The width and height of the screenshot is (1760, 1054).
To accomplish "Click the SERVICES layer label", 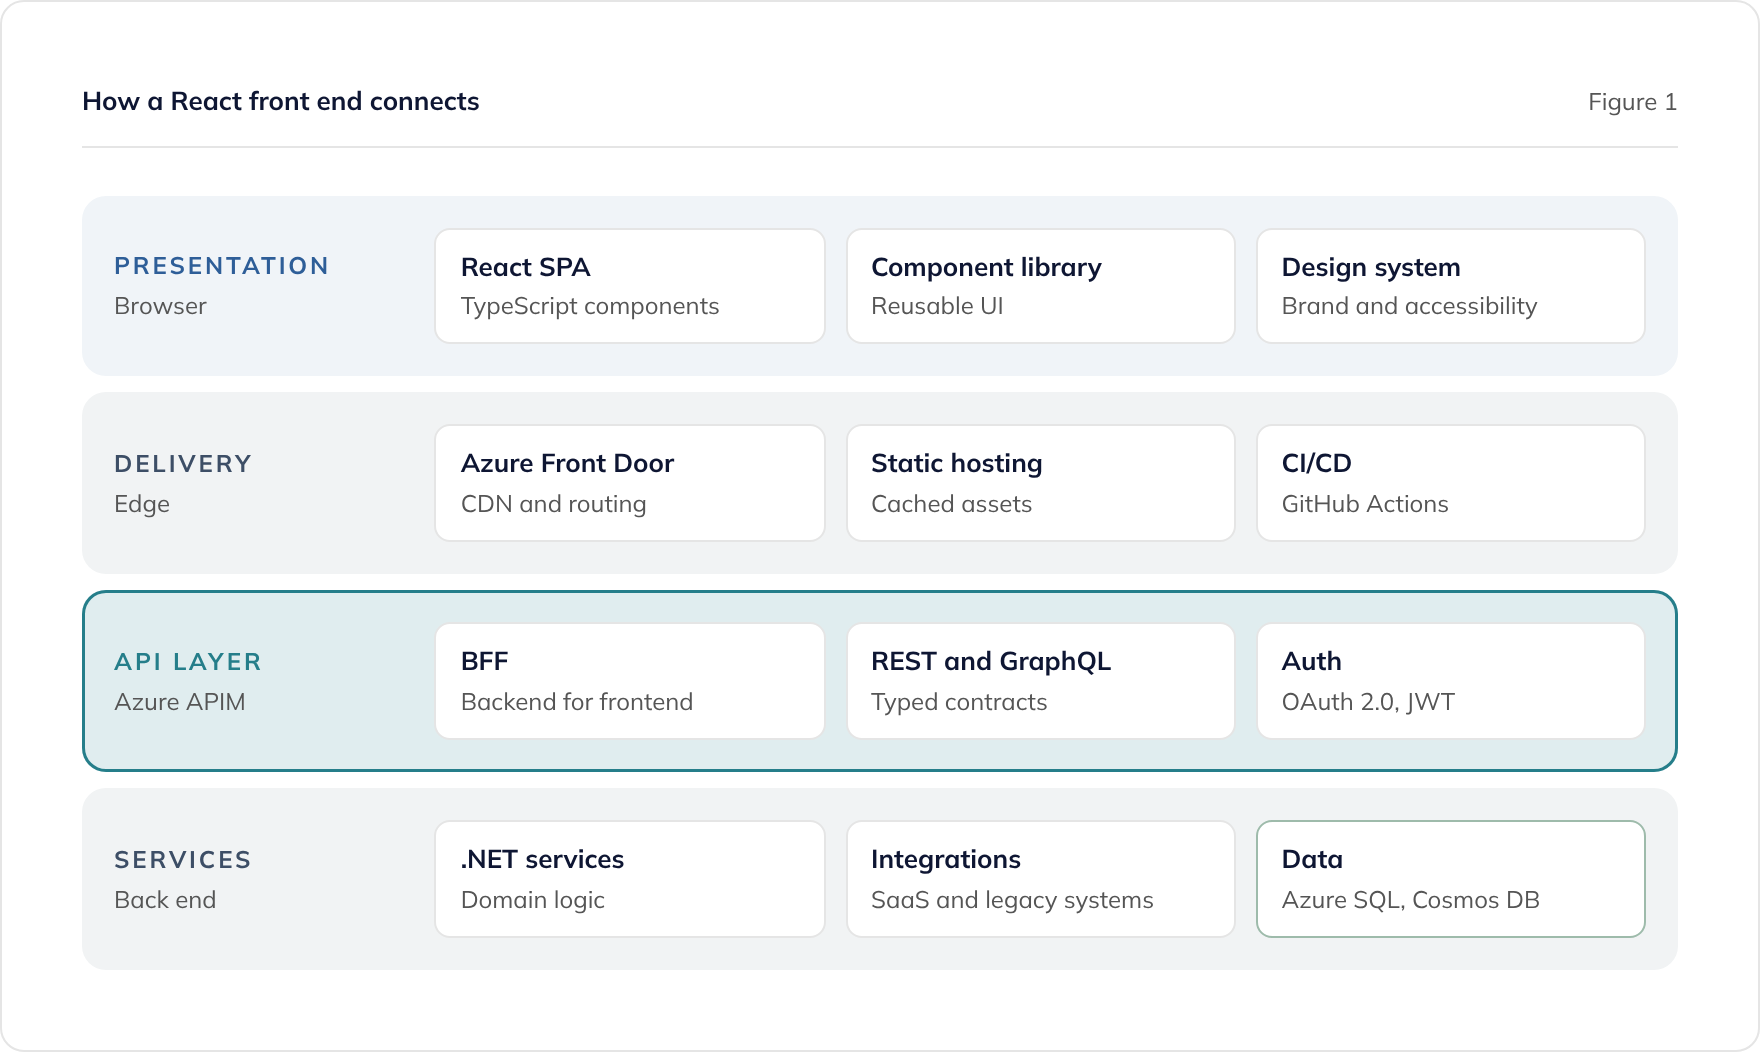I will [183, 860].
